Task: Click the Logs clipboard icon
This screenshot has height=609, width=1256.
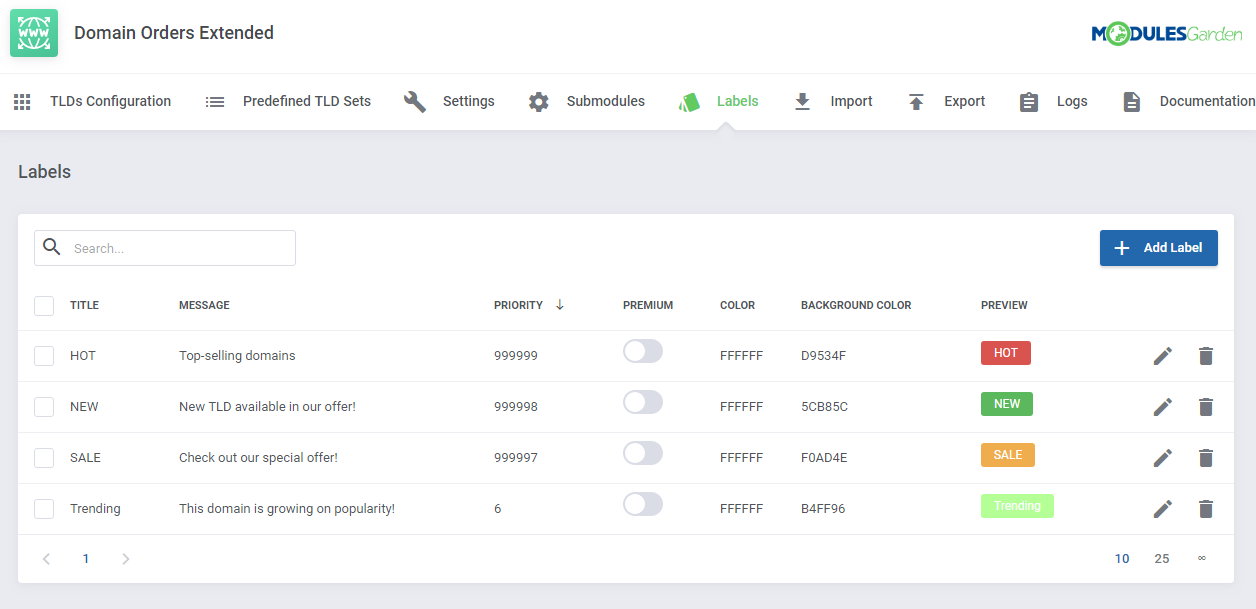Action: pos(1029,101)
